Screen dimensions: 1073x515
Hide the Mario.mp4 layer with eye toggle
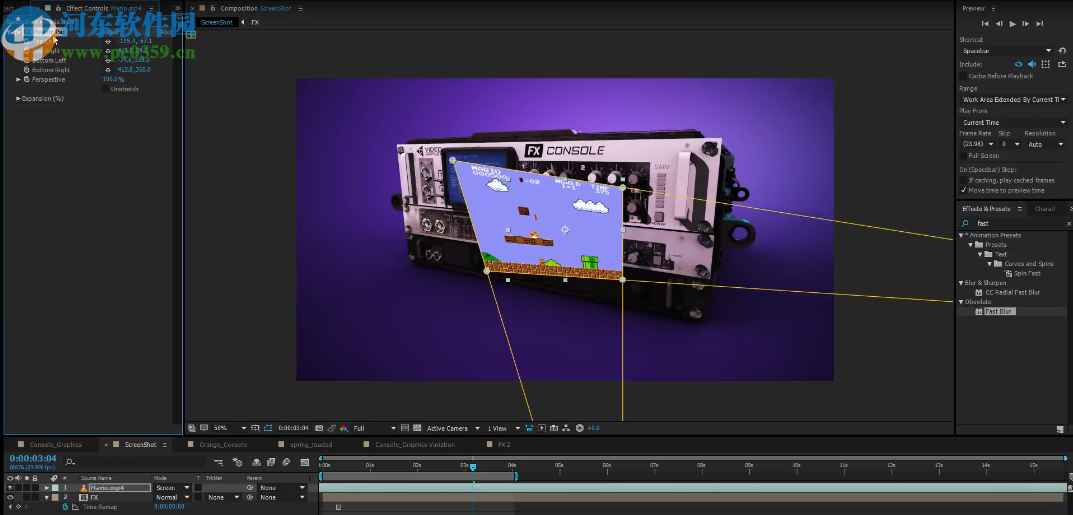tap(10, 488)
